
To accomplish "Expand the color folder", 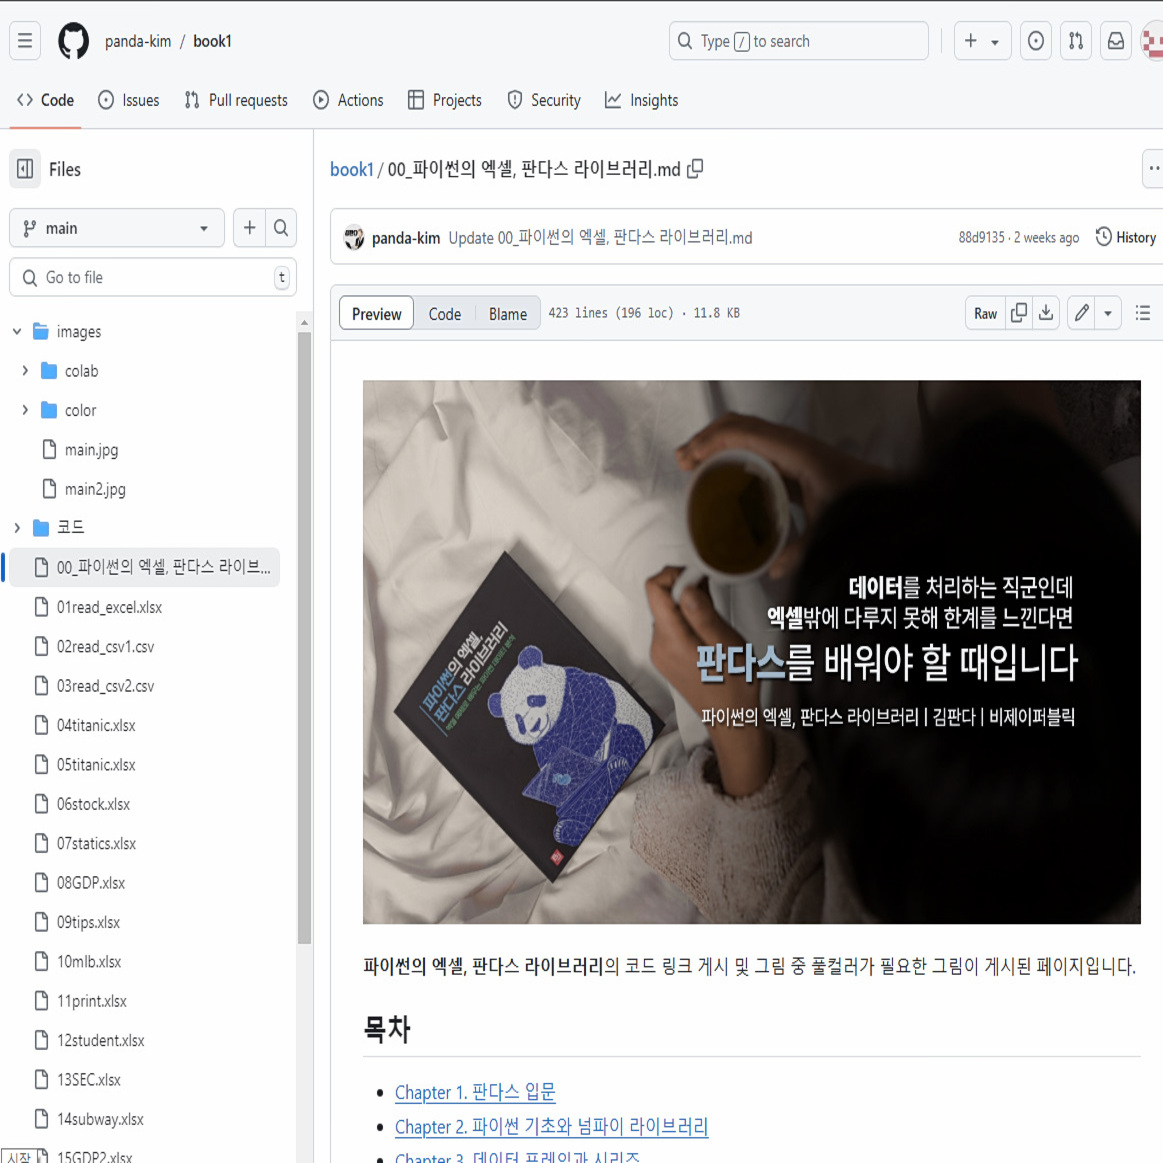I will pyautogui.click(x=25, y=410).
